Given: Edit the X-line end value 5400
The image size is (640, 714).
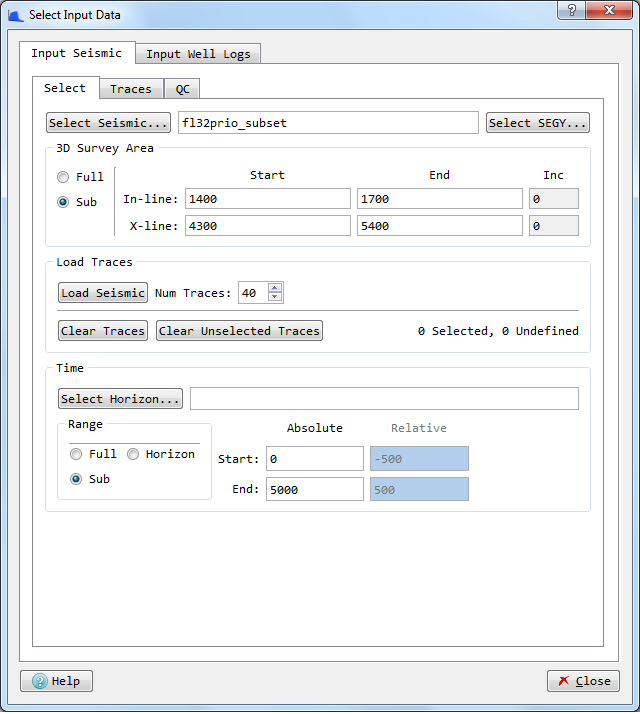Looking at the screenshot, I should click(440, 226).
